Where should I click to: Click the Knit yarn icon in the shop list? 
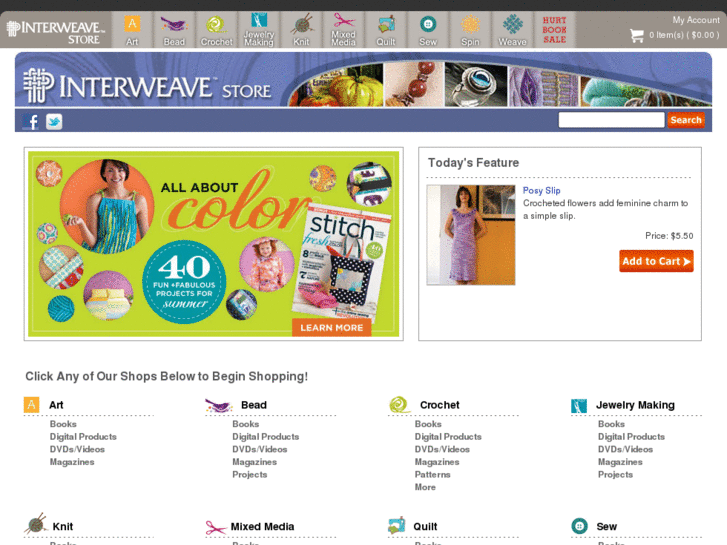36,524
